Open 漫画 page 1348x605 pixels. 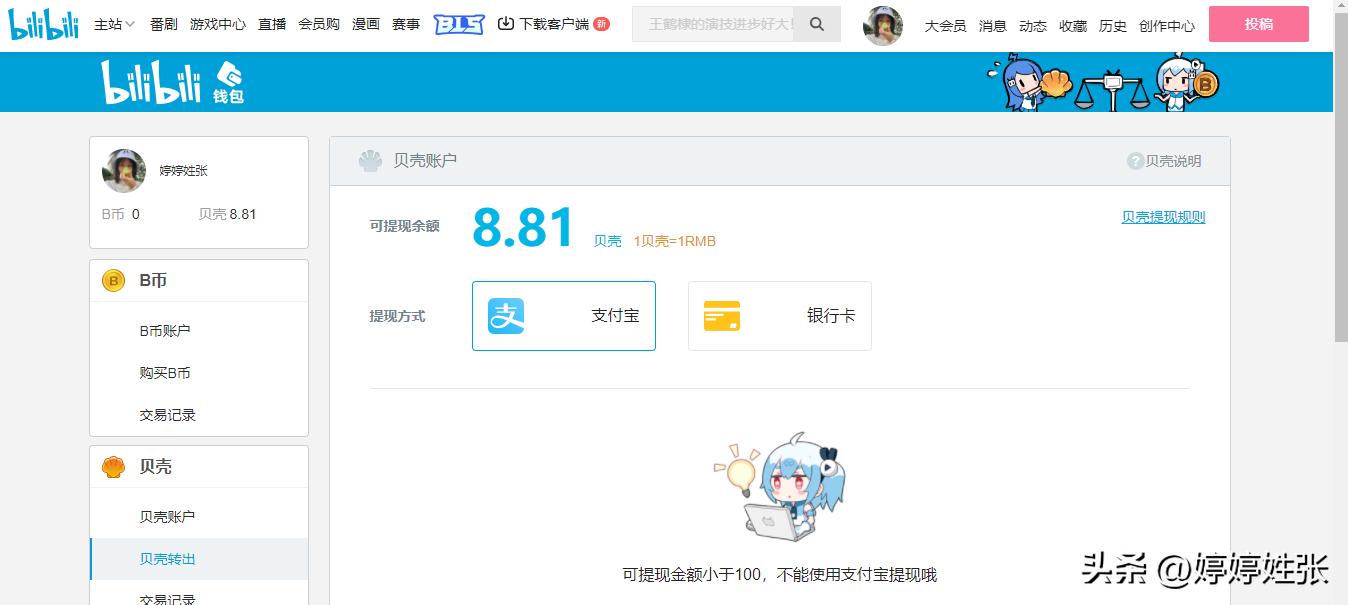pyautogui.click(x=366, y=24)
